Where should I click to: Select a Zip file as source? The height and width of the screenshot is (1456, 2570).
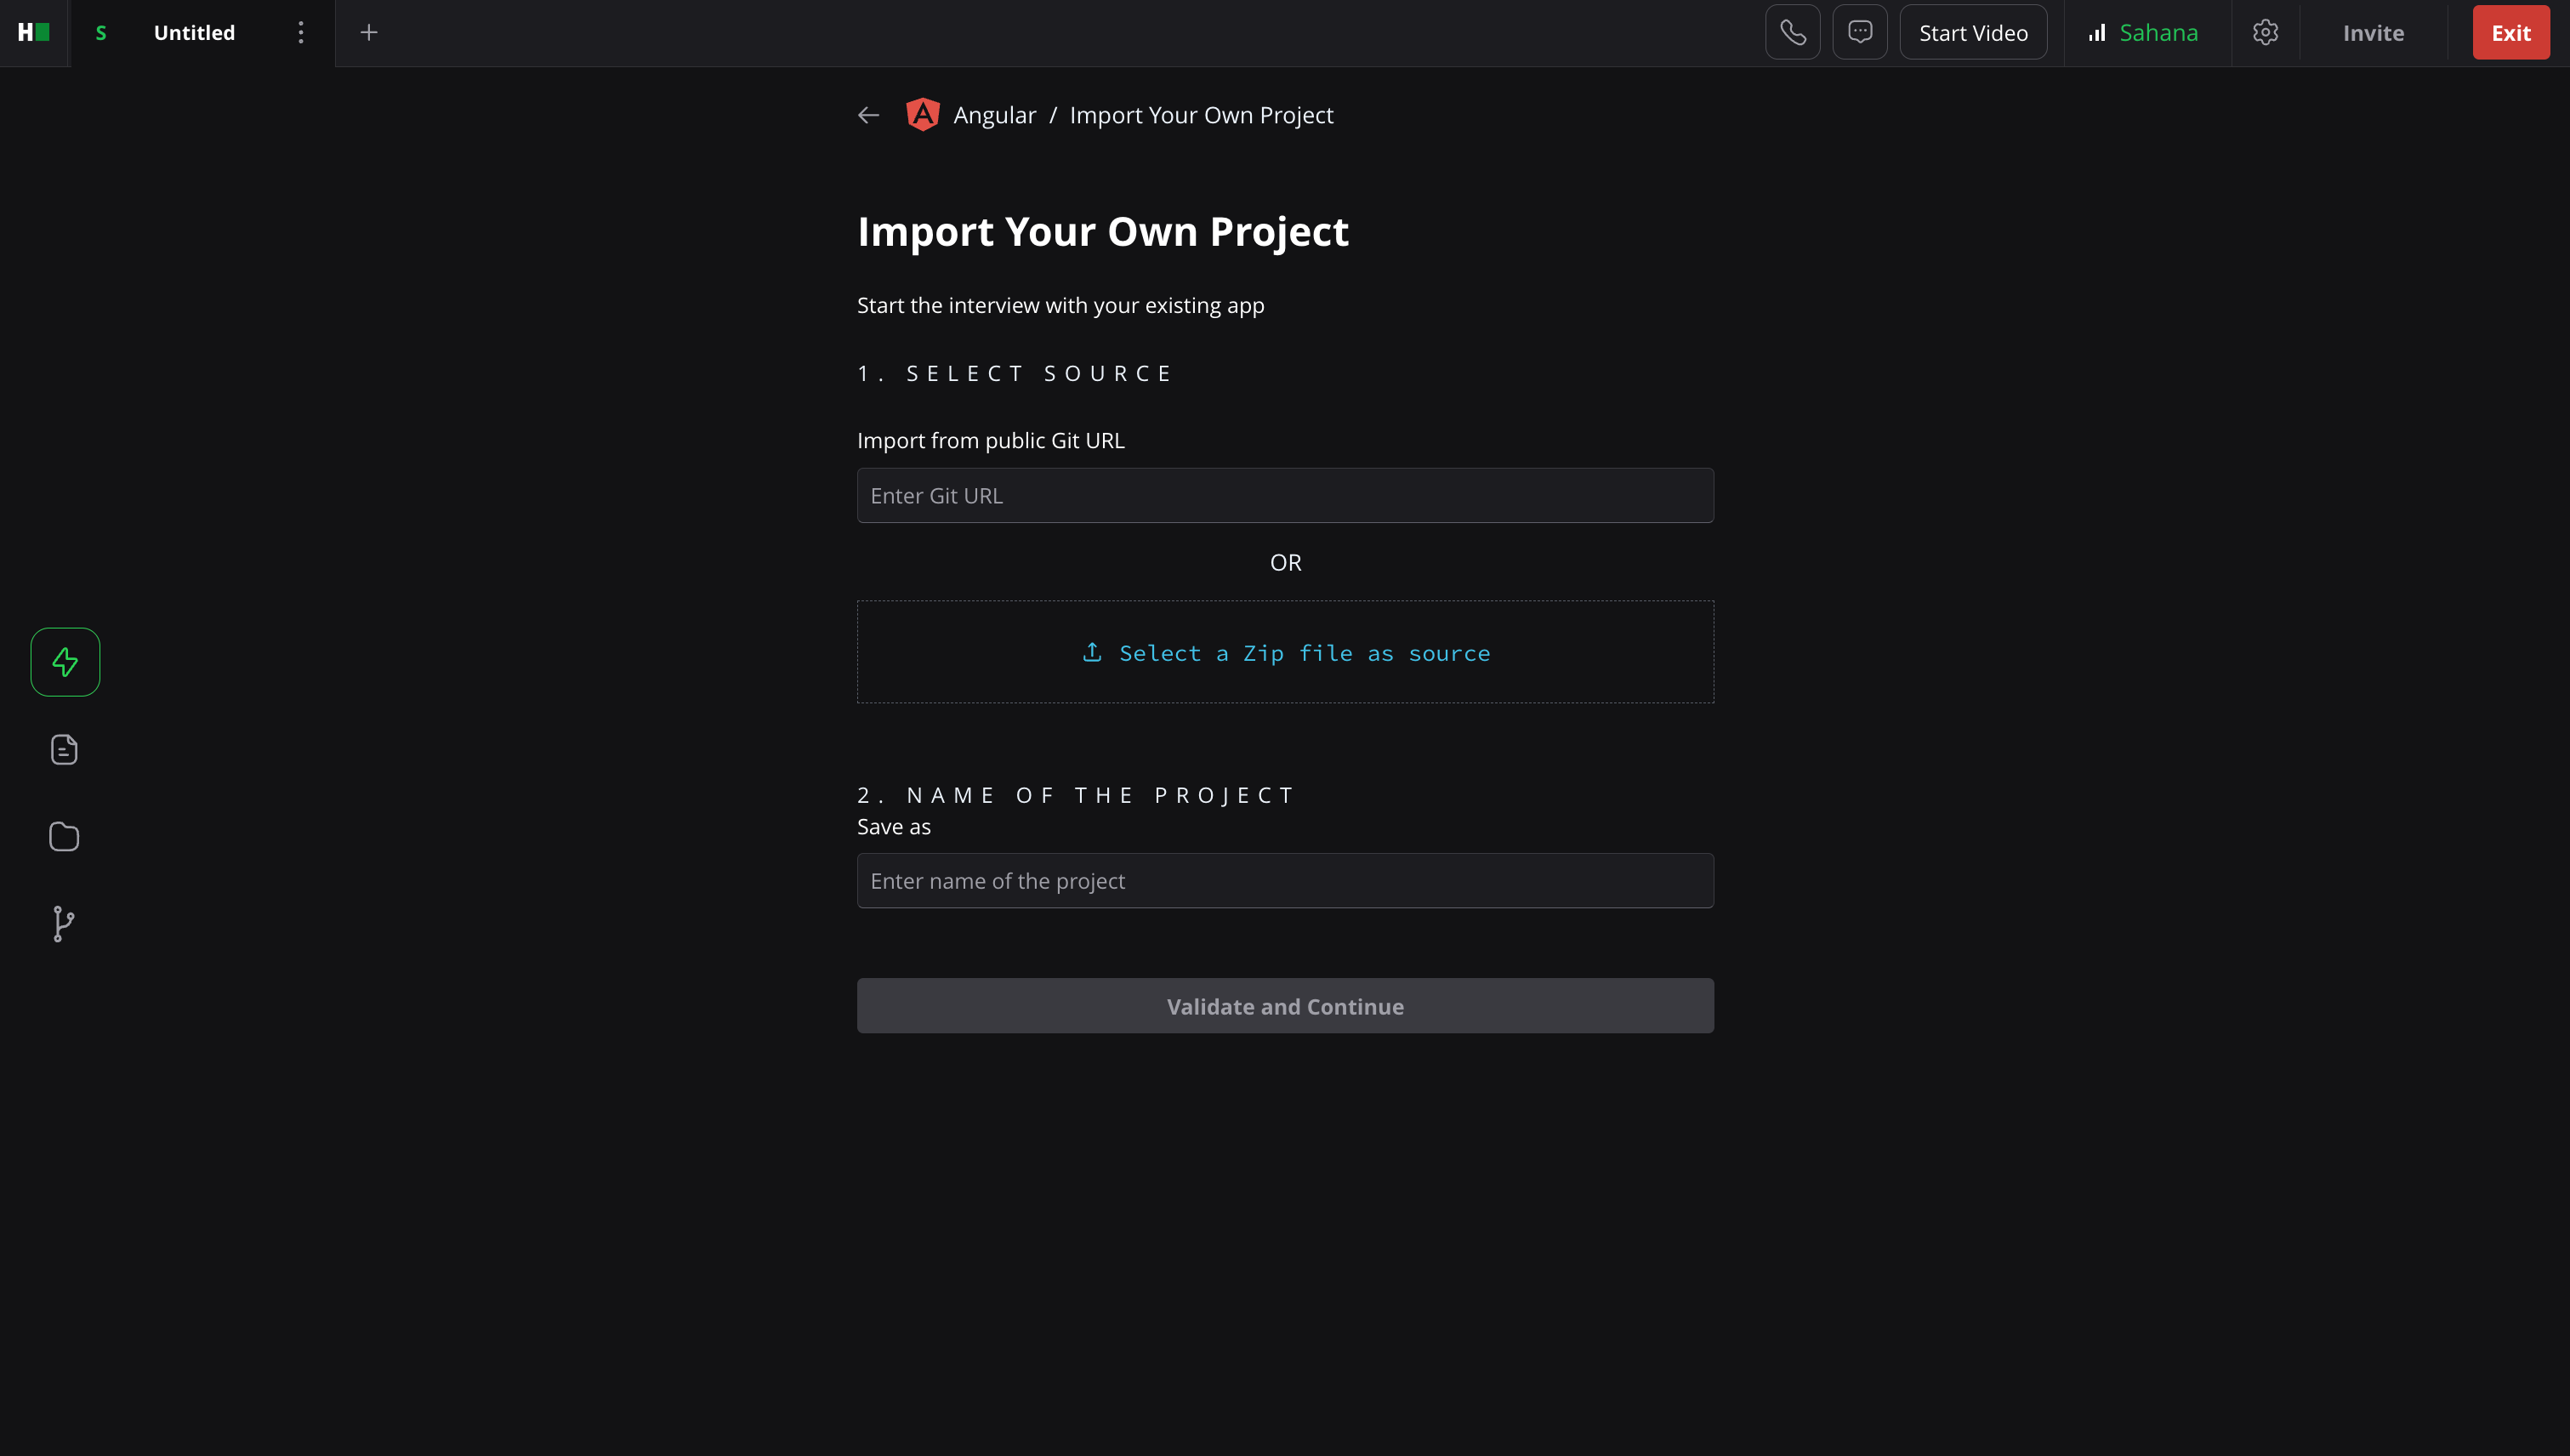coord(1285,652)
